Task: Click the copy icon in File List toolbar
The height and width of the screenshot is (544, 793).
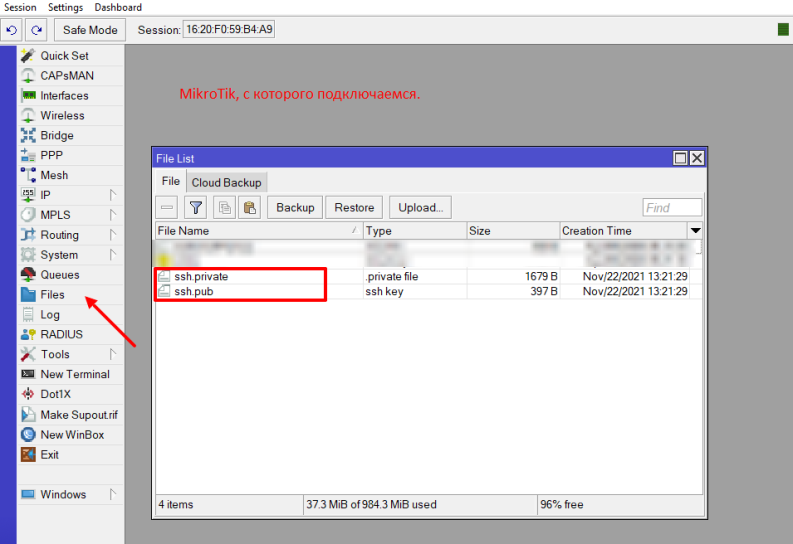Action: pyautogui.click(x=224, y=207)
